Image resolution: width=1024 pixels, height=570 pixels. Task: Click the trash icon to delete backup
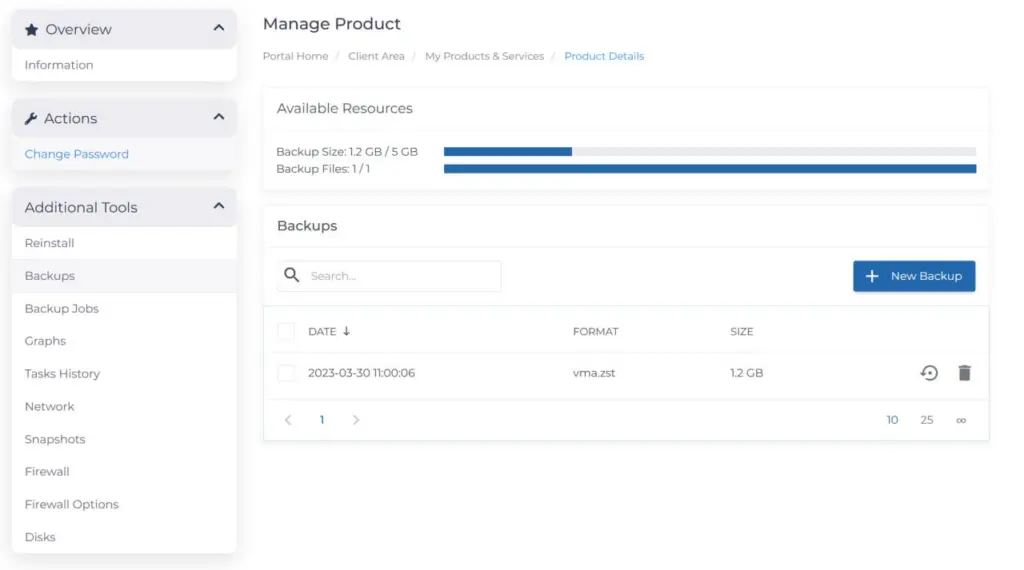[x=964, y=373]
